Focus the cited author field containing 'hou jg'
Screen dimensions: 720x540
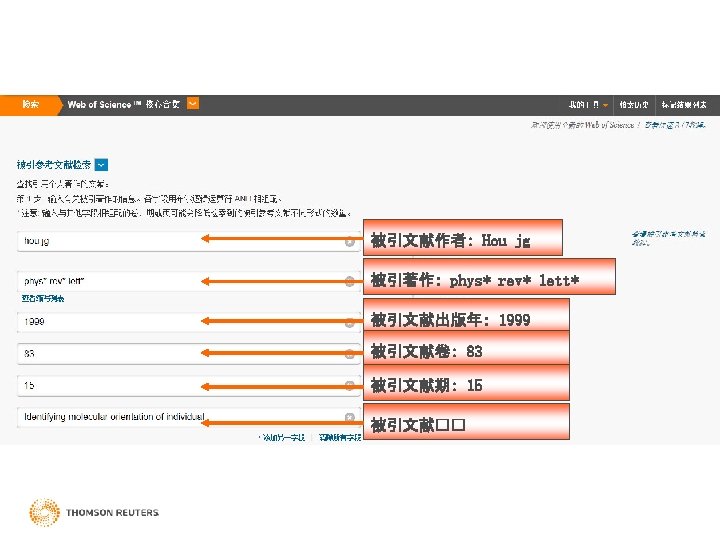pyautogui.click(x=189, y=241)
